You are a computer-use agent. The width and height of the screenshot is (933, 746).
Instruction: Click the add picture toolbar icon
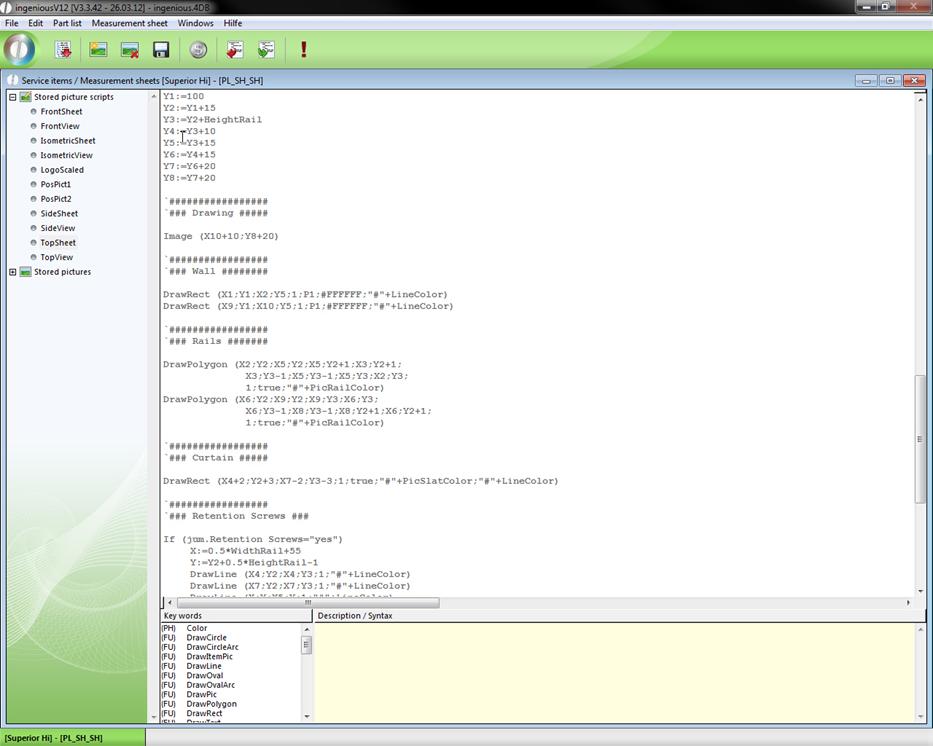click(x=98, y=49)
